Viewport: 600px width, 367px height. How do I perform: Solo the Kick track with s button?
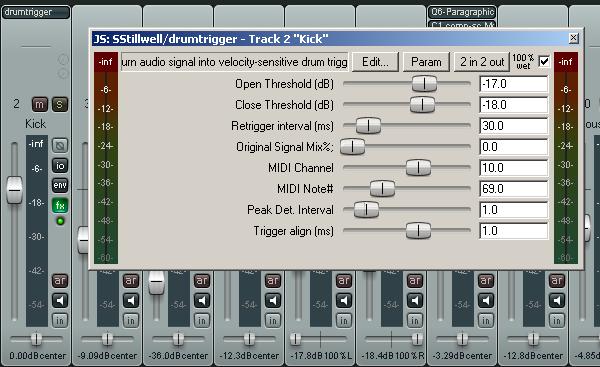59,104
